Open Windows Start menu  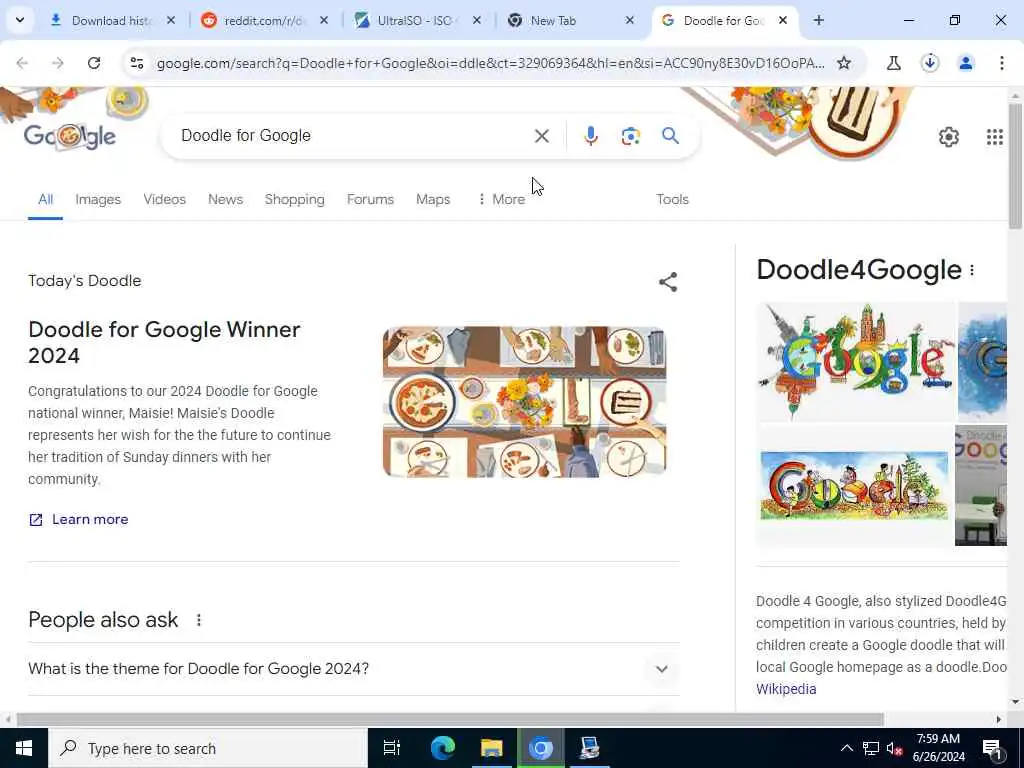24,748
